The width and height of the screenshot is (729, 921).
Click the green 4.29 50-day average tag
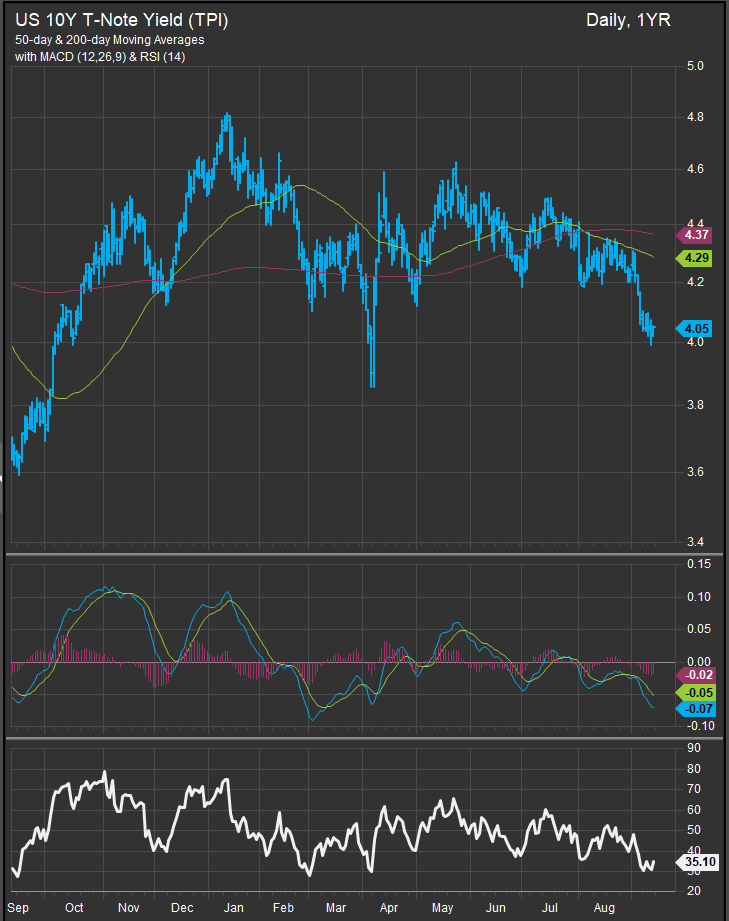click(696, 258)
